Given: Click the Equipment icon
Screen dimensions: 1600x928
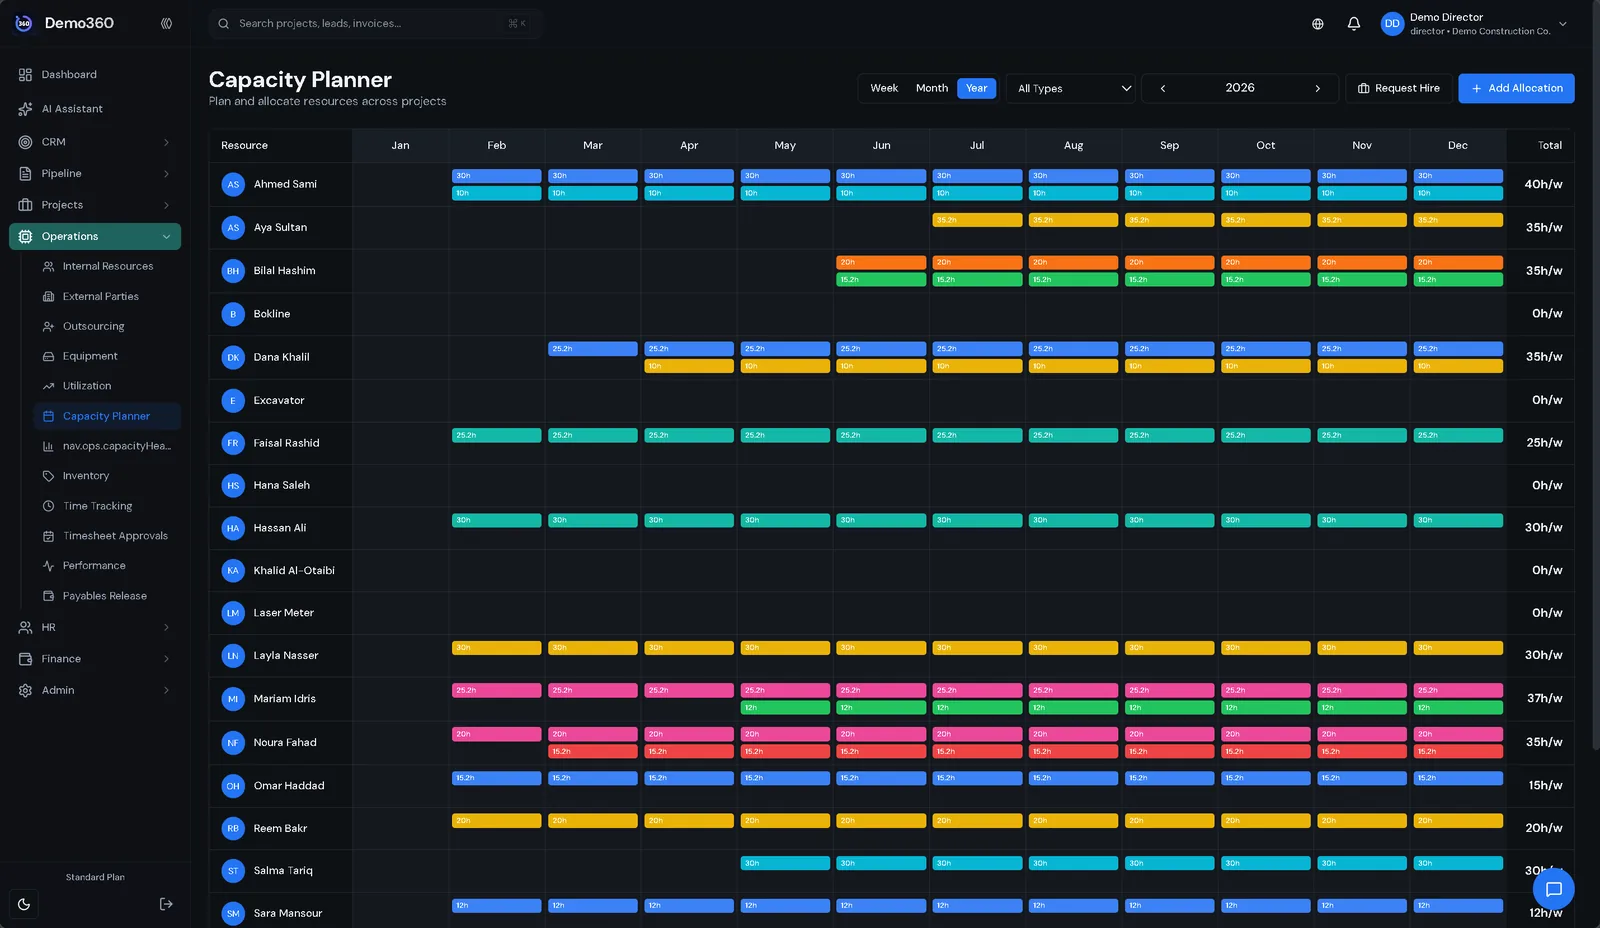Looking at the screenshot, I should click(48, 357).
